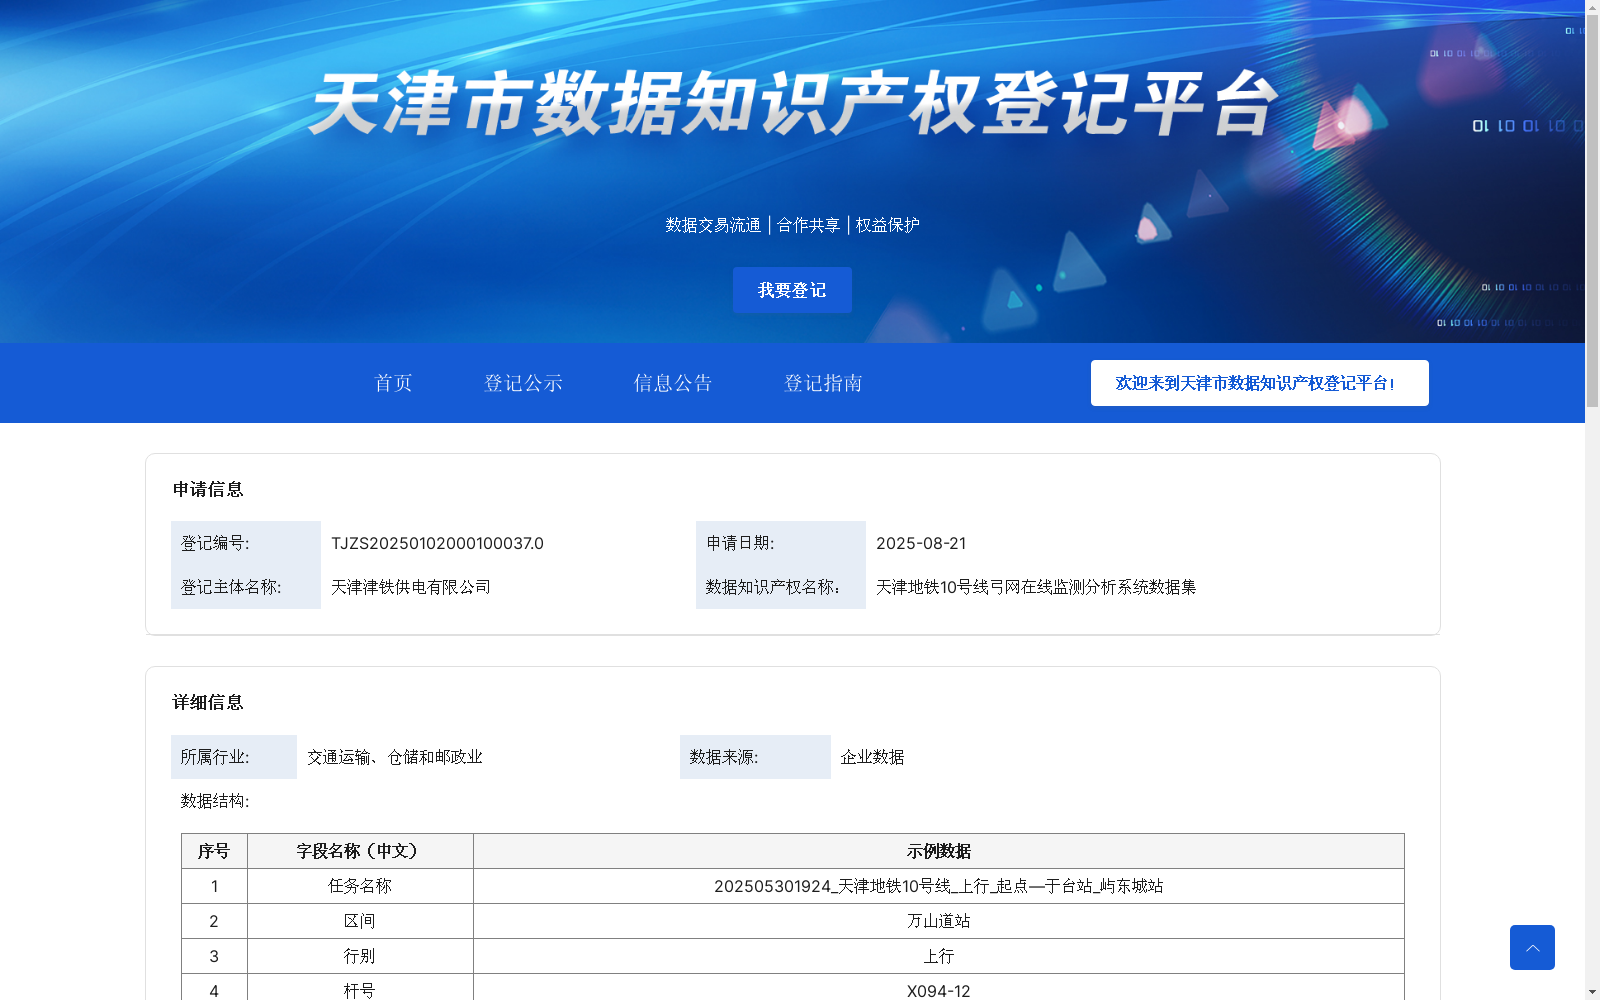Click the application date 2025-08-21
This screenshot has width=1600, height=1000.
point(921,543)
